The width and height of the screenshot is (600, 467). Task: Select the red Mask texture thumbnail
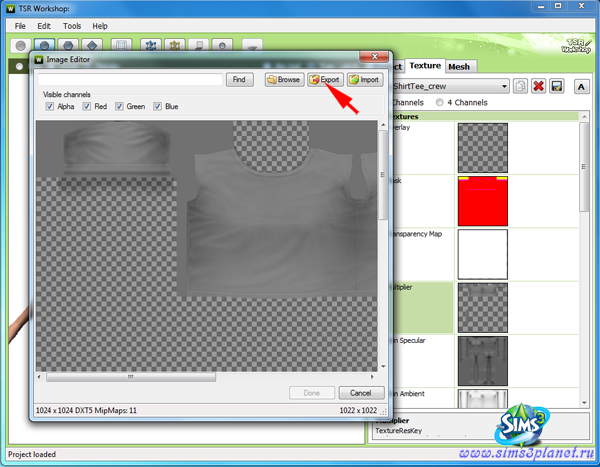[x=483, y=201]
